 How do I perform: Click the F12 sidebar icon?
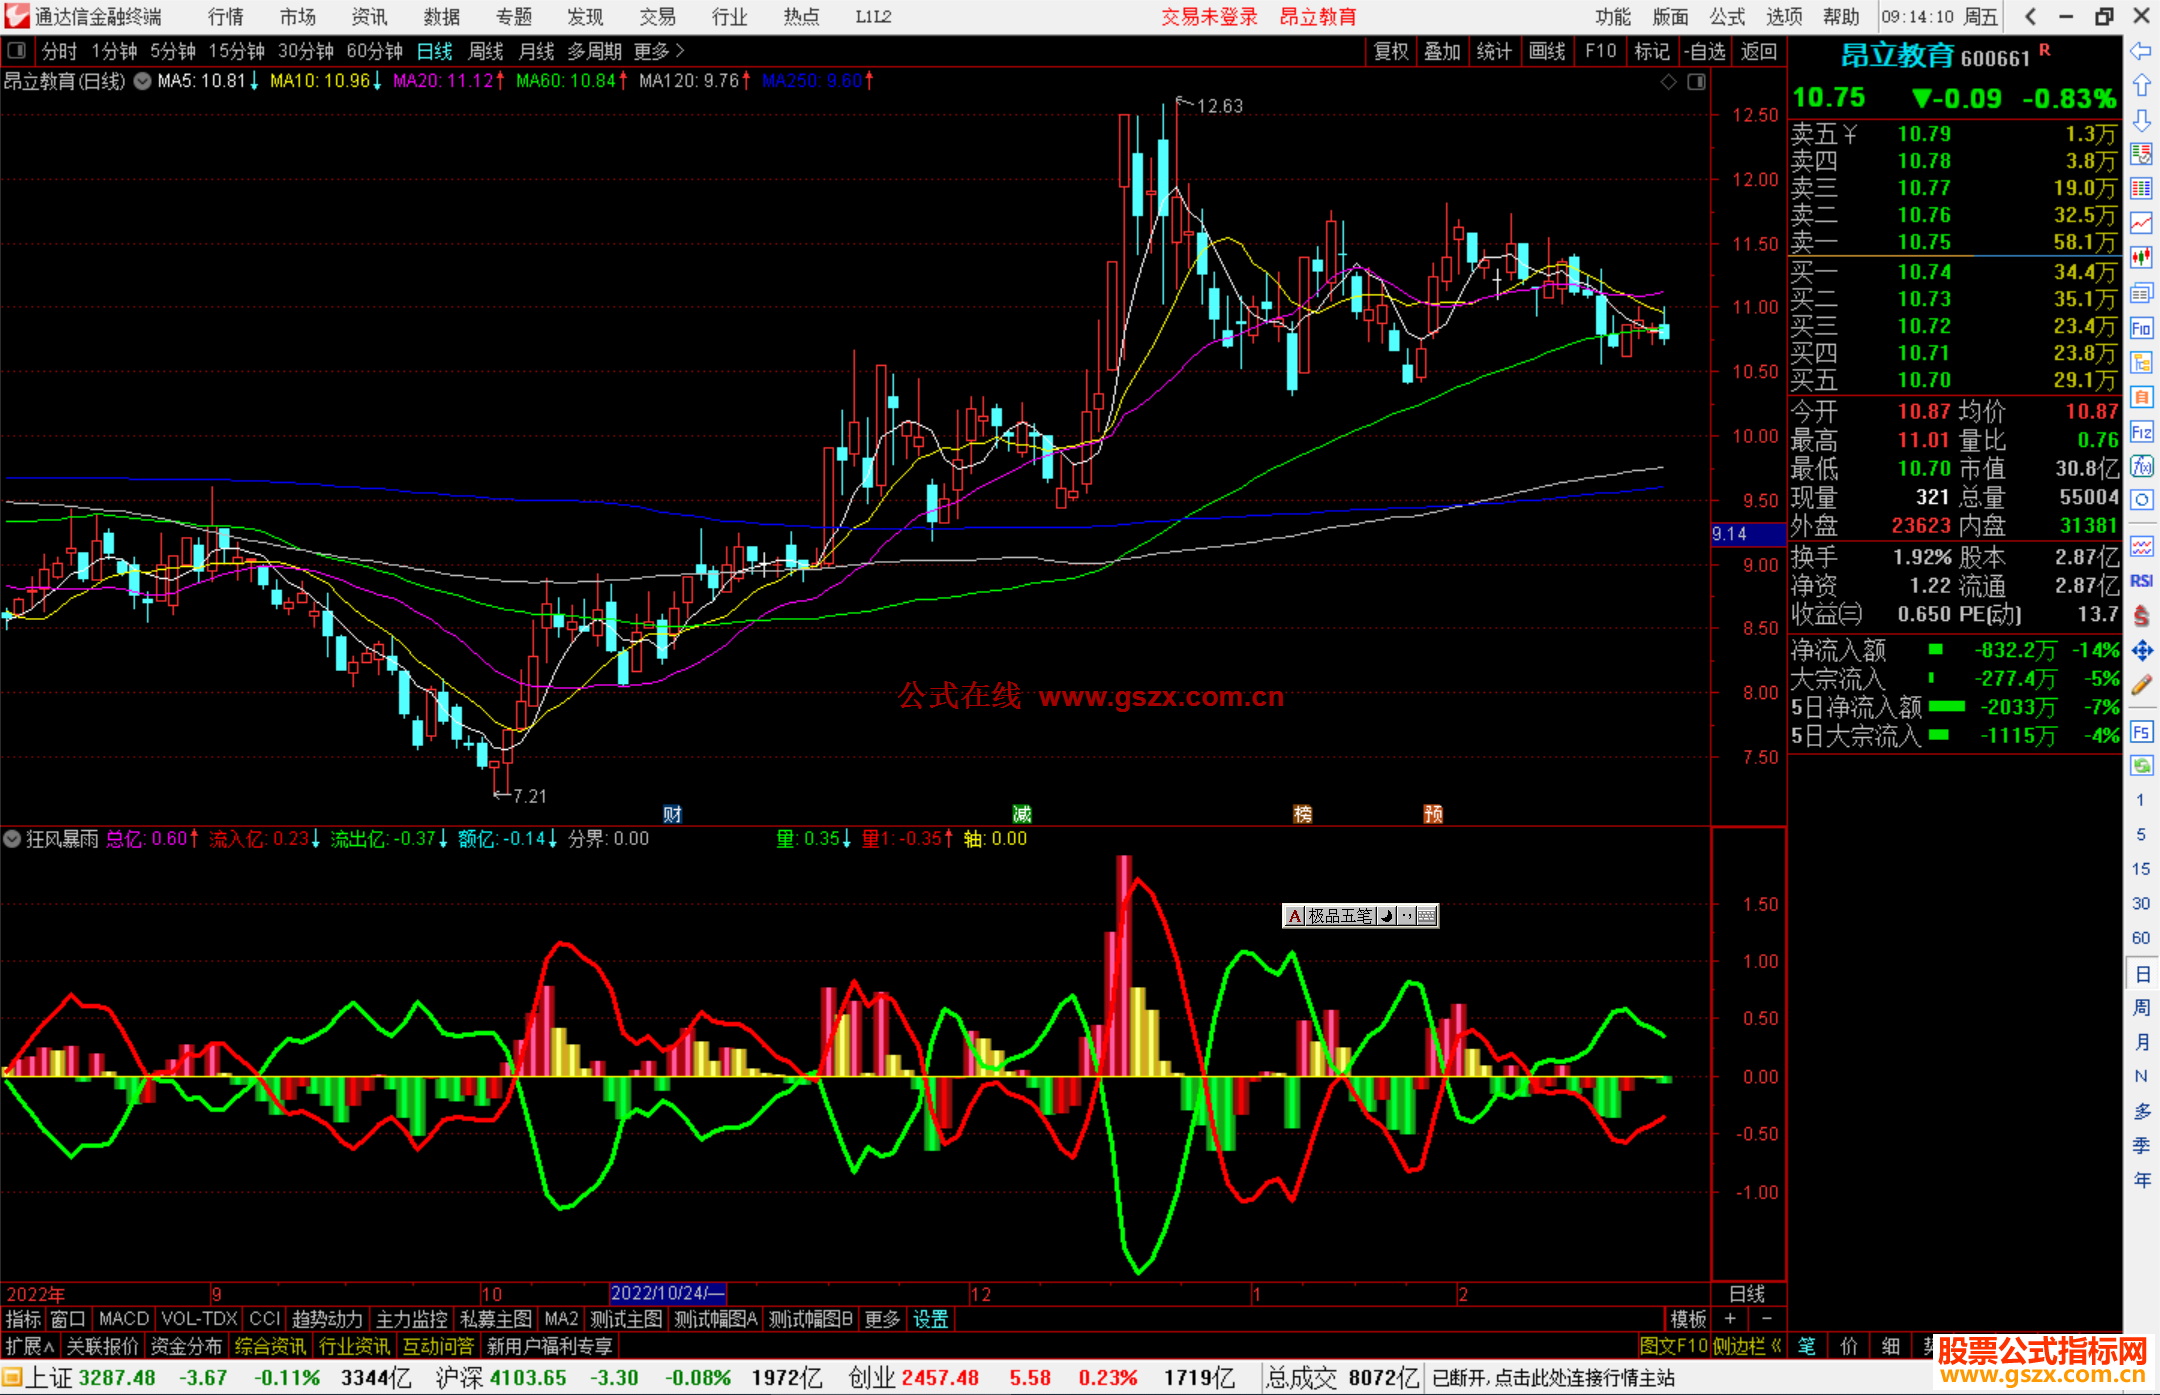point(2141,432)
